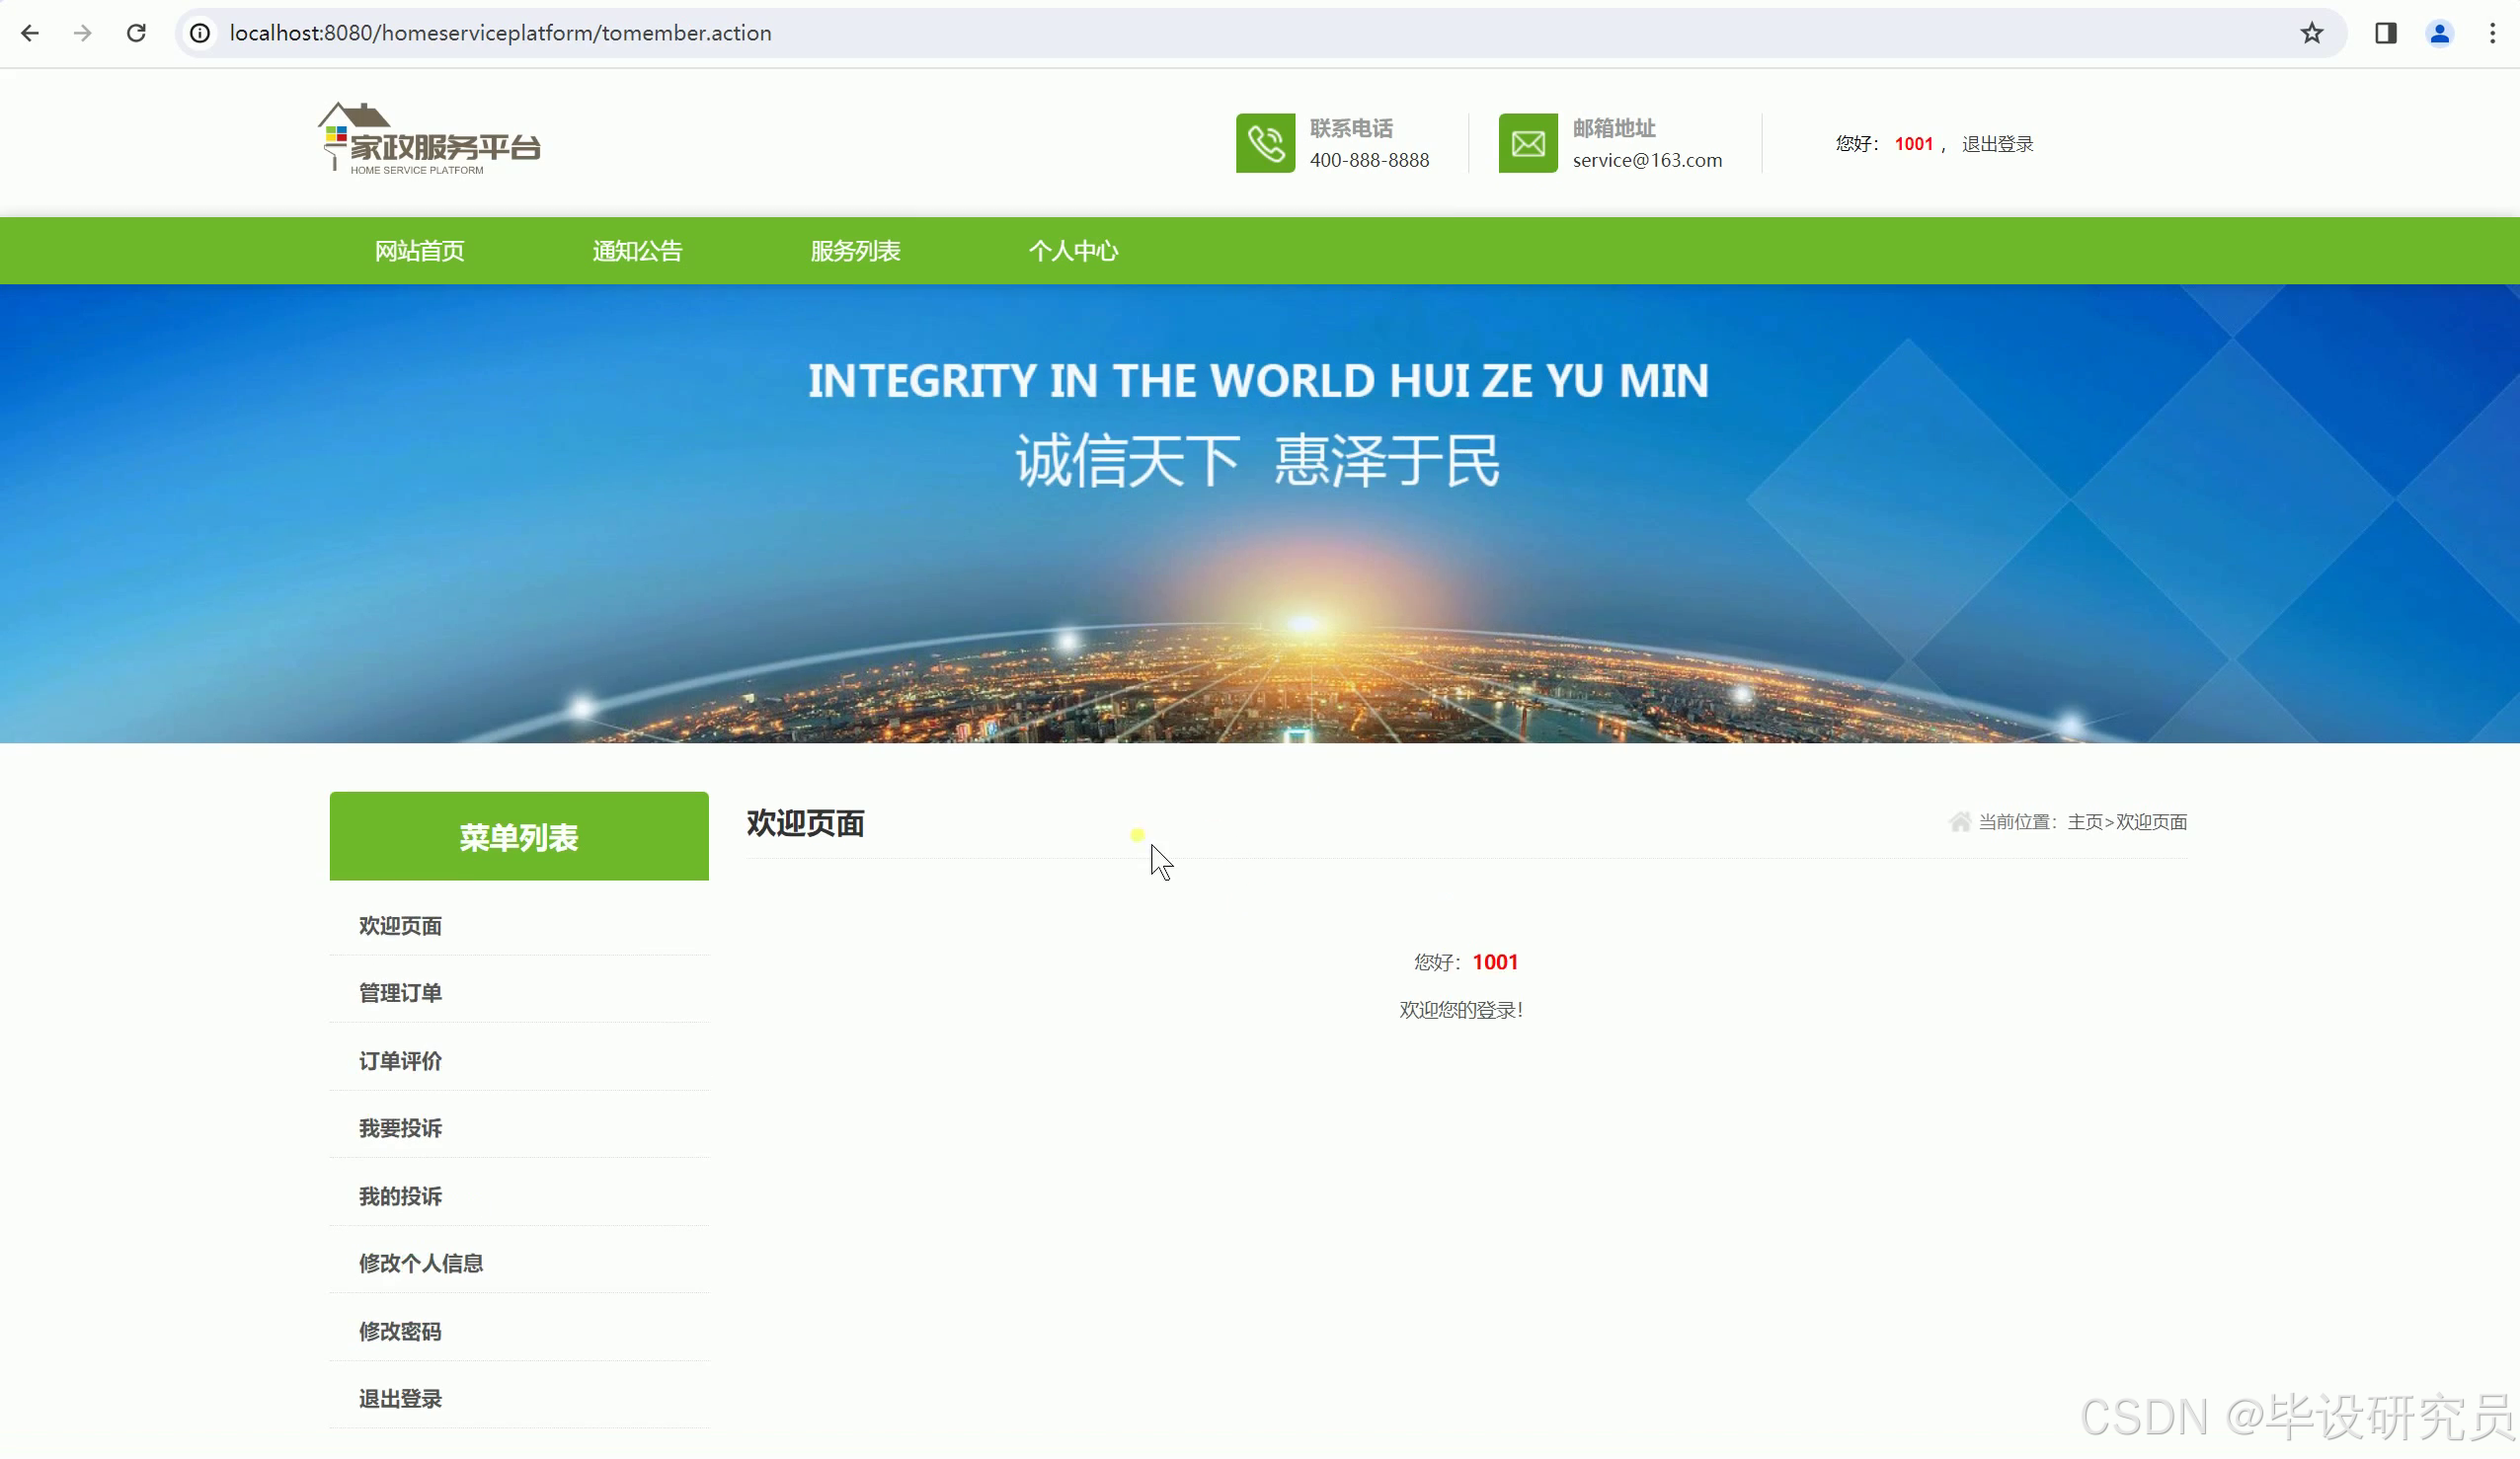Select 管理订单 in the sidebar menu
This screenshot has width=2520, height=1459.
[x=400, y=993]
